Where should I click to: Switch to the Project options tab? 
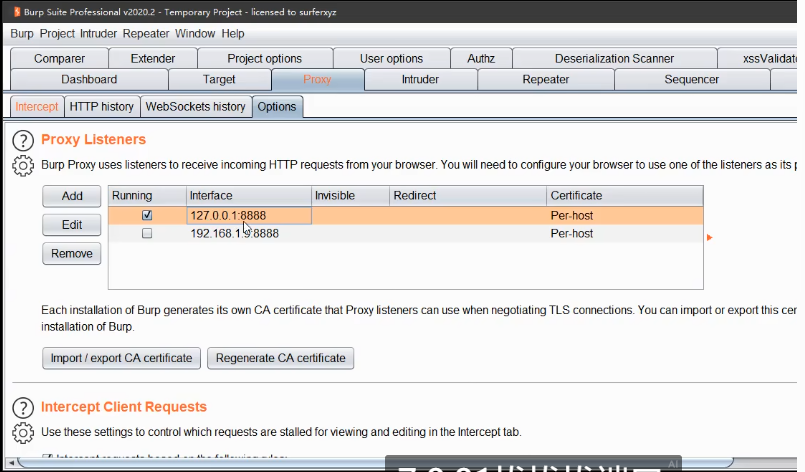264,59
